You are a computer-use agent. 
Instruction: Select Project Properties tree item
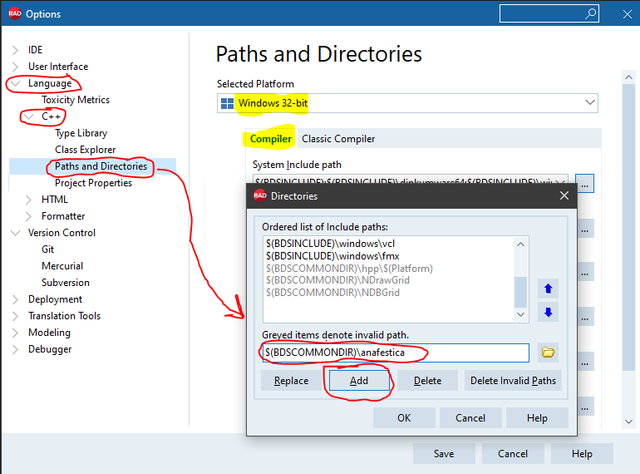pyautogui.click(x=93, y=183)
